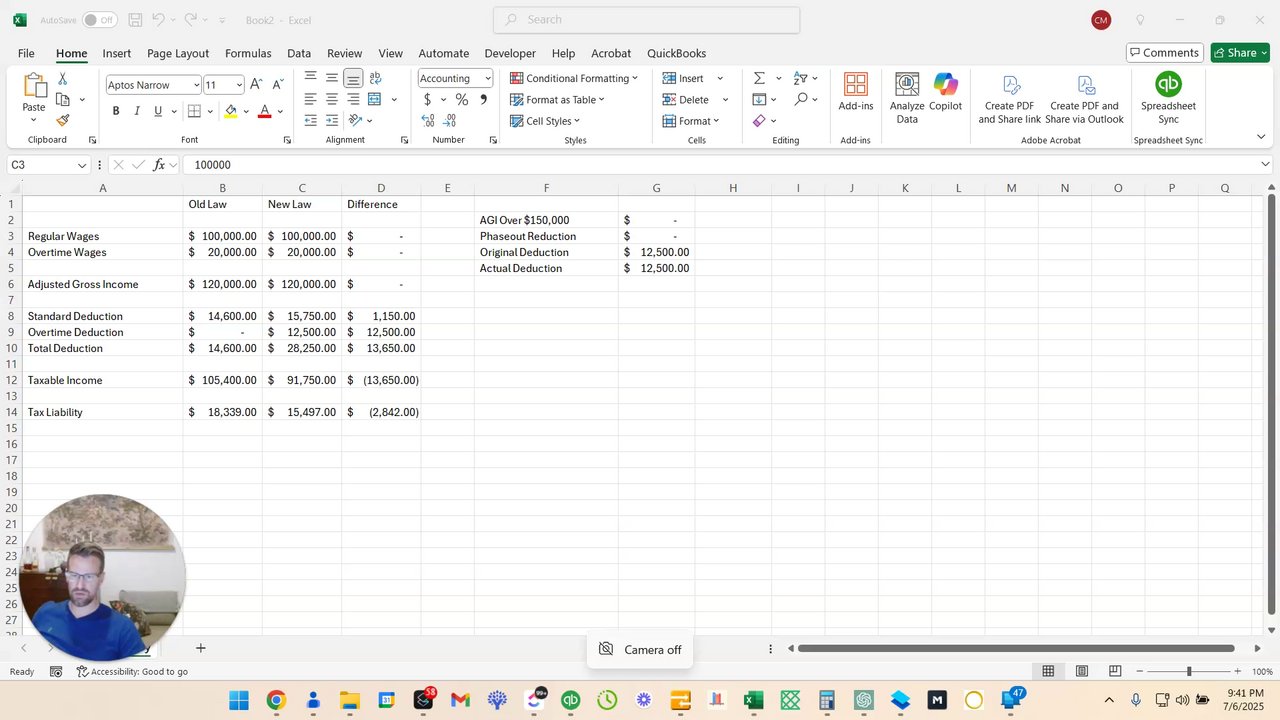Click the zoom slider handle
The height and width of the screenshot is (720, 1280).
coord(1189,672)
